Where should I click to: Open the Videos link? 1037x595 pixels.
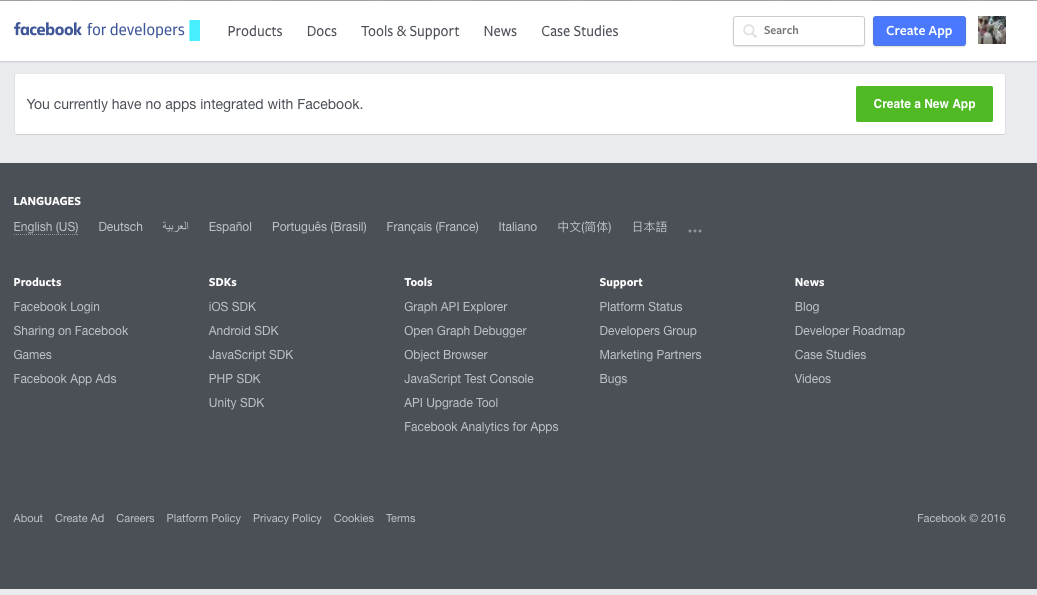[x=812, y=379]
